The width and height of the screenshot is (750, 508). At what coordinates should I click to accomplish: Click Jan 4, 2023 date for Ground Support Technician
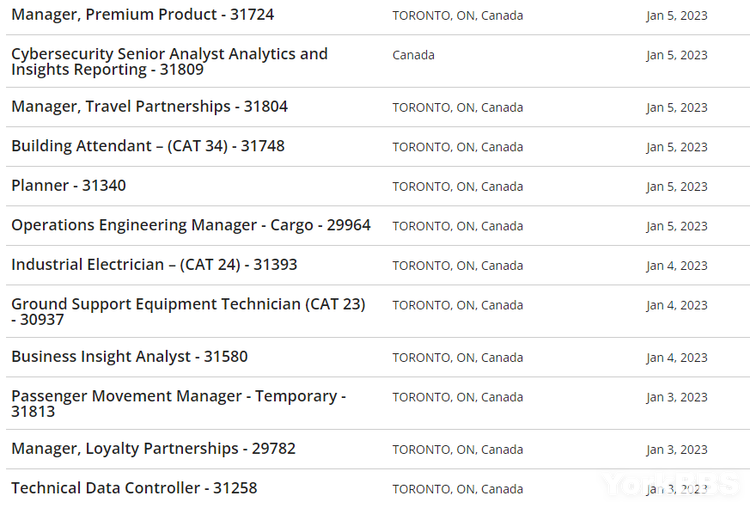[x=676, y=306]
